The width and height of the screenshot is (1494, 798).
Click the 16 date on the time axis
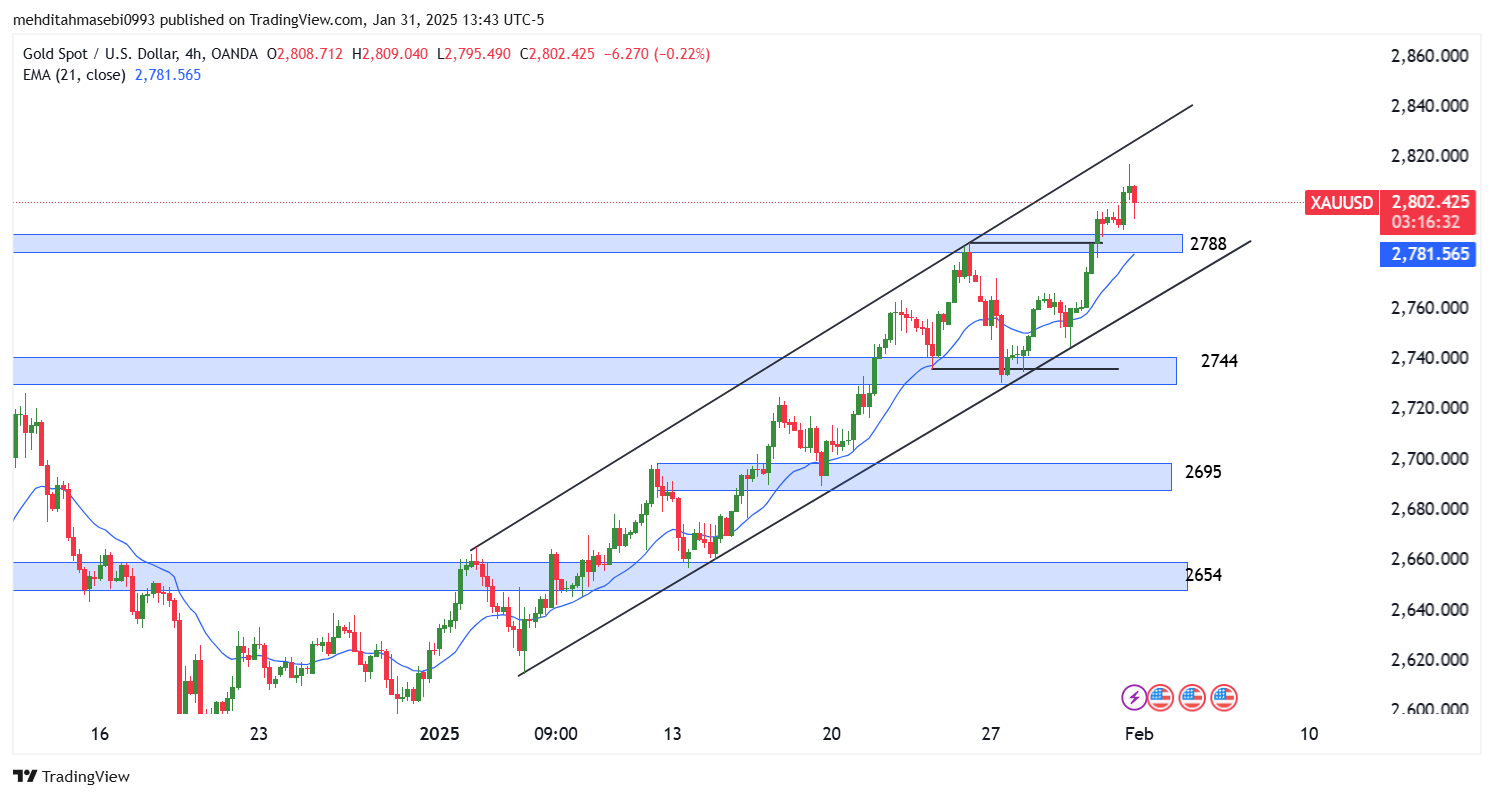point(99,734)
